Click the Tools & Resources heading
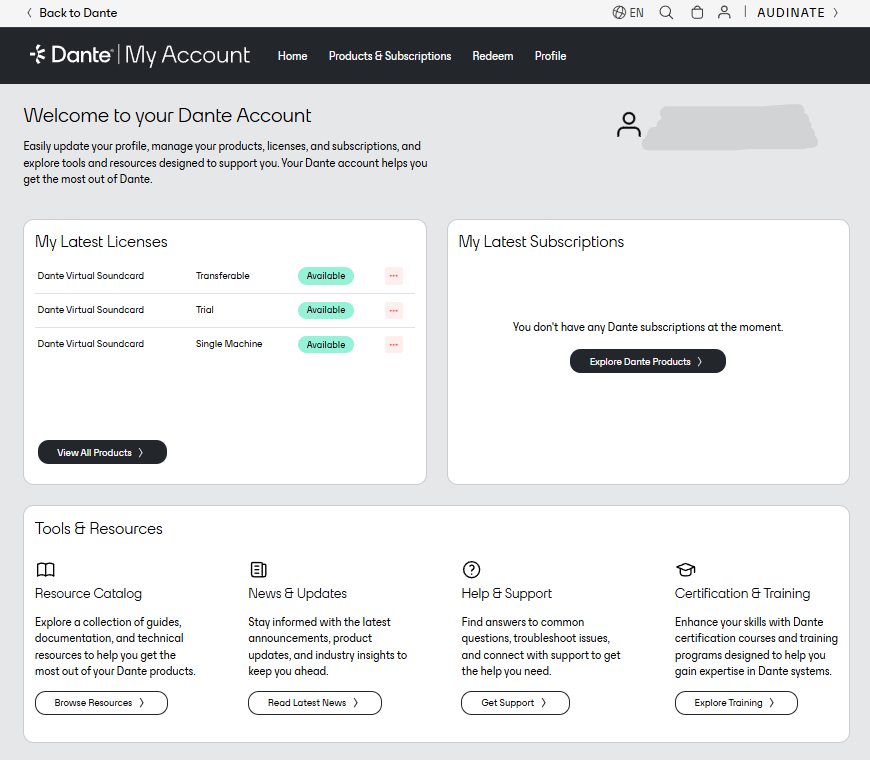 (99, 528)
